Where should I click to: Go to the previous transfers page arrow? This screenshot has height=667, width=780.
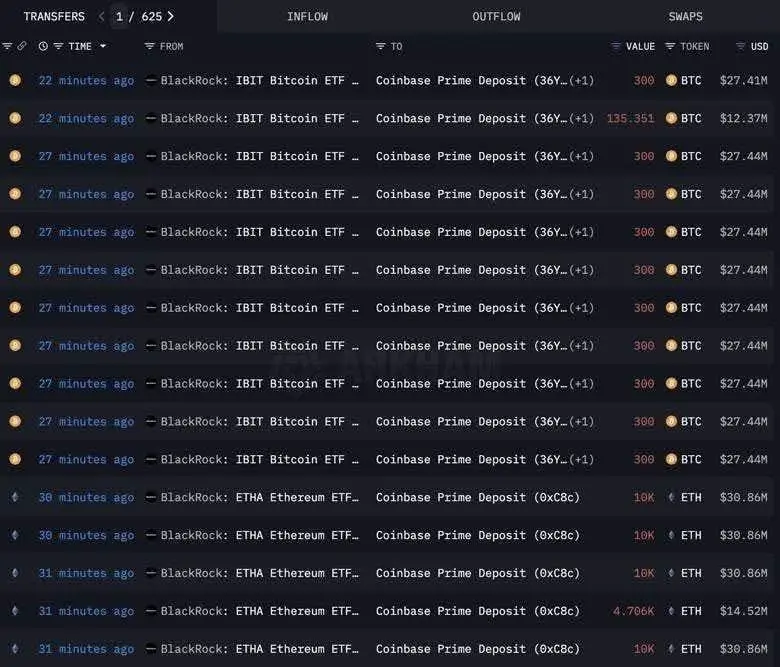tap(101, 16)
